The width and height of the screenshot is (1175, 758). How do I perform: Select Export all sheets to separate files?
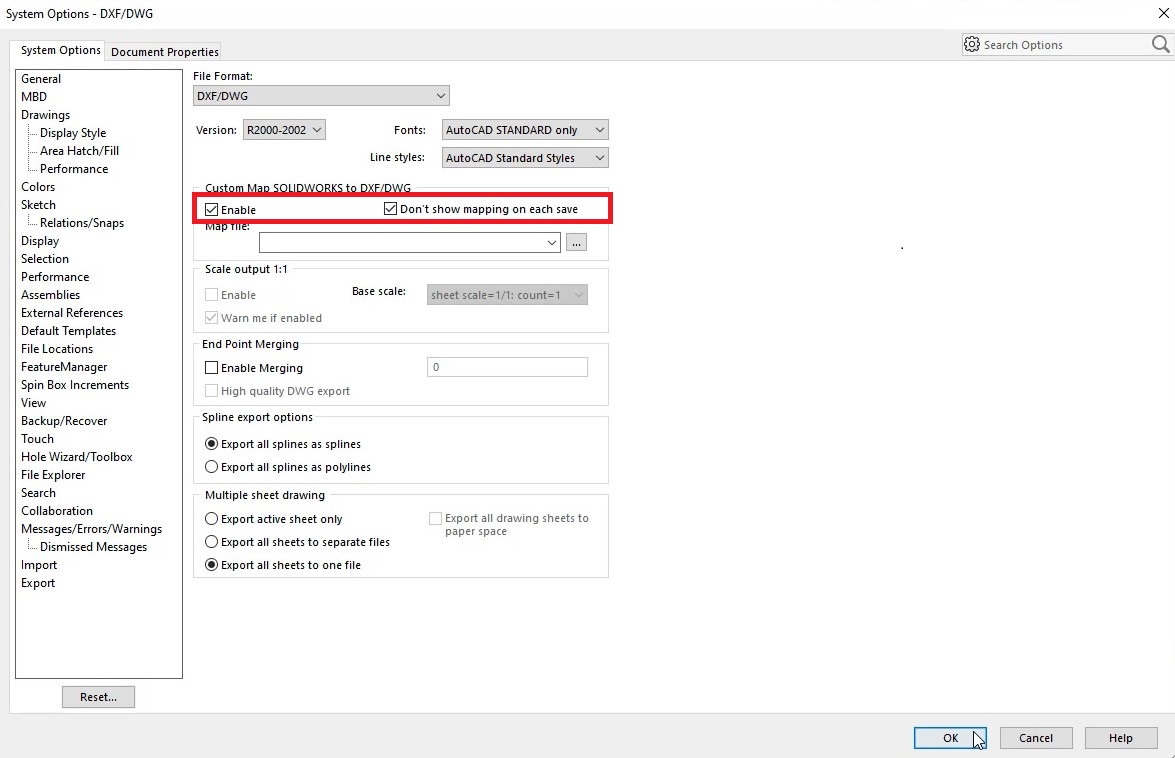(x=211, y=542)
